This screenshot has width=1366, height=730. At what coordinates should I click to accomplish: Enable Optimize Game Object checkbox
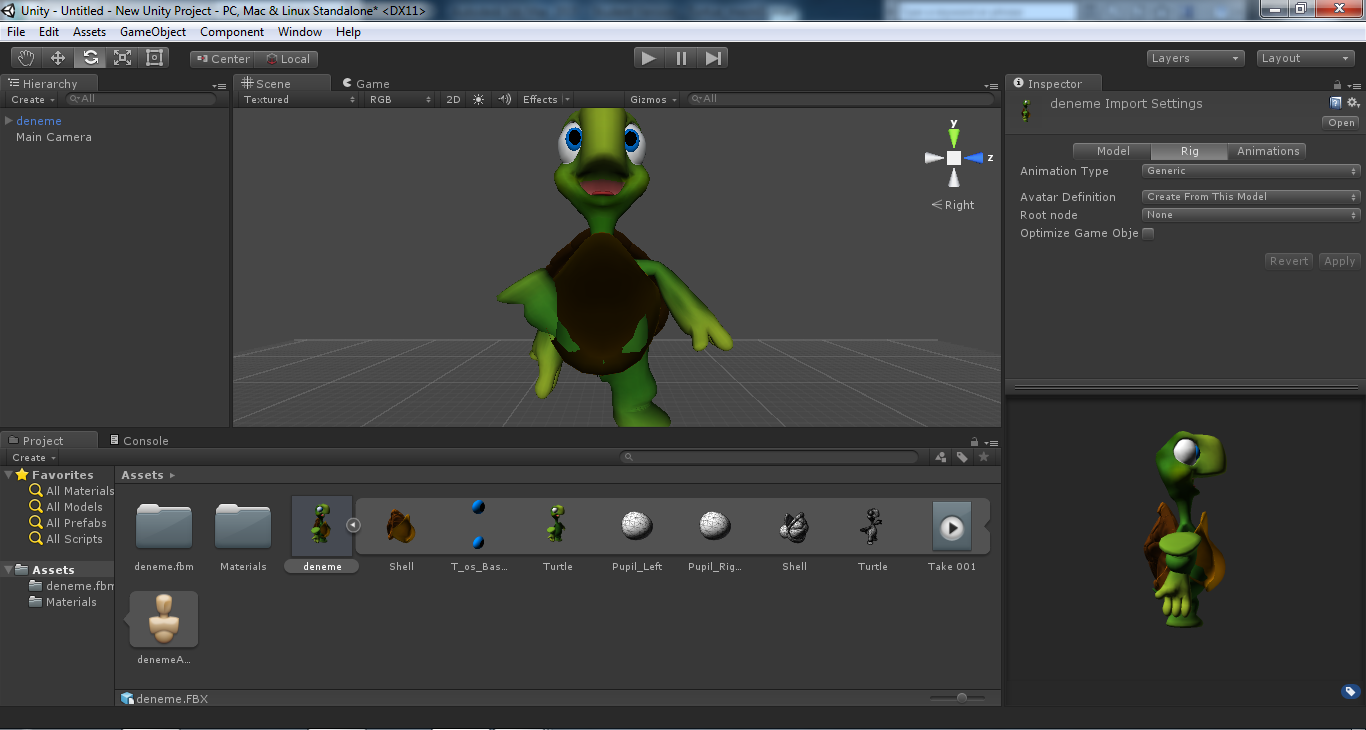[1148, 233]
